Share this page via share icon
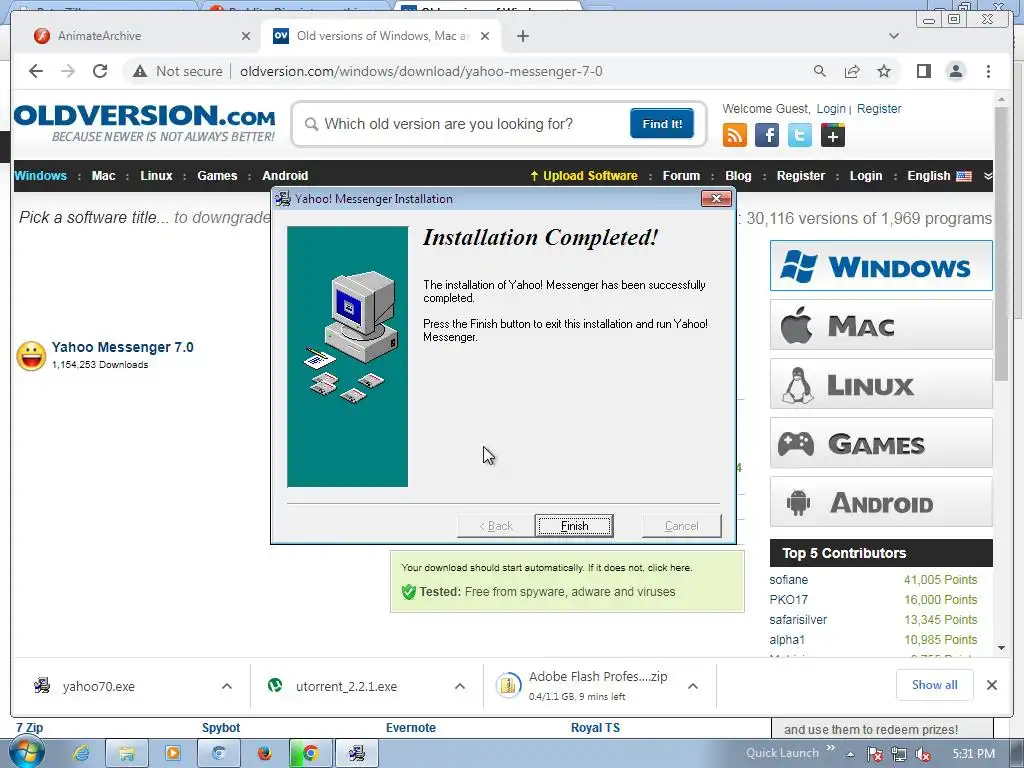 coord(852,71)
